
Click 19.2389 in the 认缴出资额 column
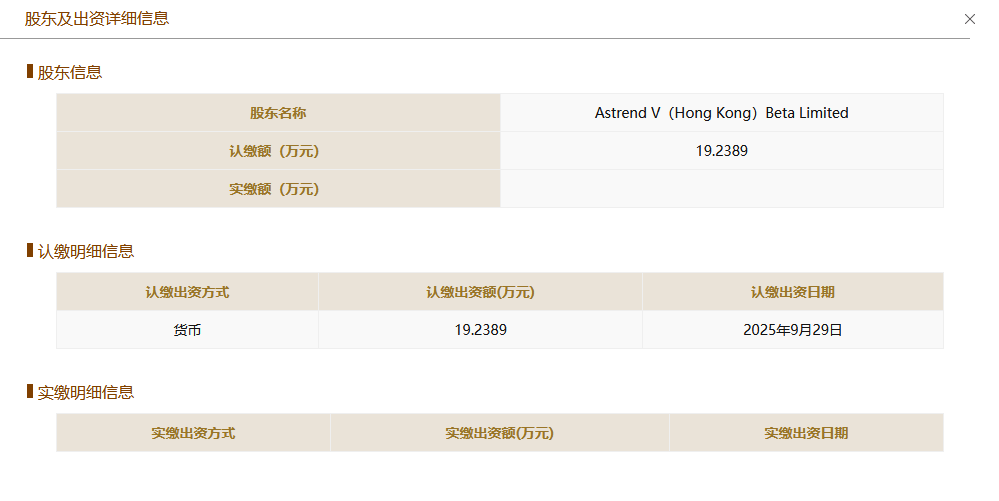click(480, 330)
